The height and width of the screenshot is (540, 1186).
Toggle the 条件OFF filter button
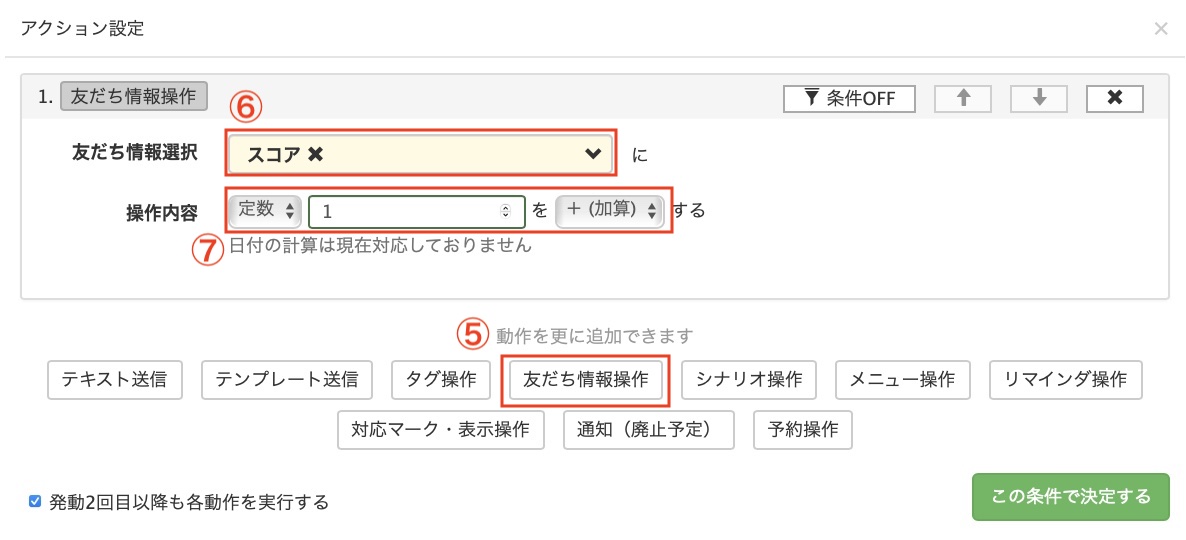pyautogui.click(x=849, y=98)
